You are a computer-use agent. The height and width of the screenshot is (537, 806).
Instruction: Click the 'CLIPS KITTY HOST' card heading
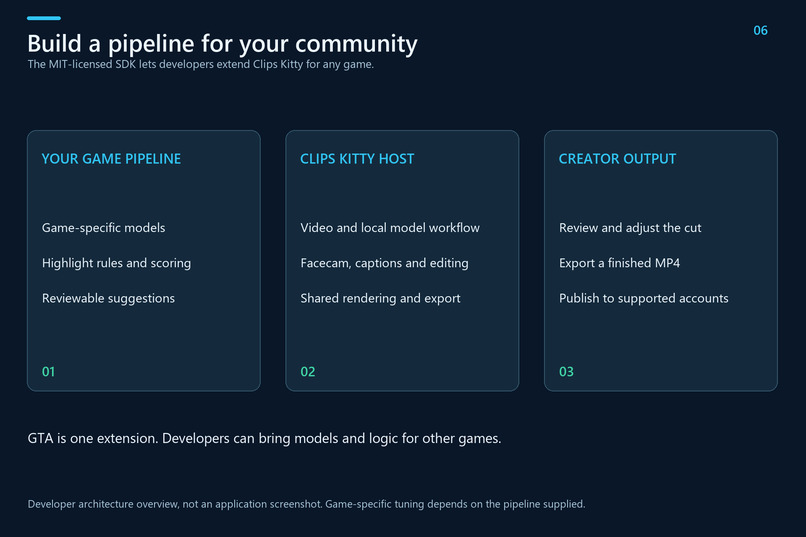[x=357, y=159]
